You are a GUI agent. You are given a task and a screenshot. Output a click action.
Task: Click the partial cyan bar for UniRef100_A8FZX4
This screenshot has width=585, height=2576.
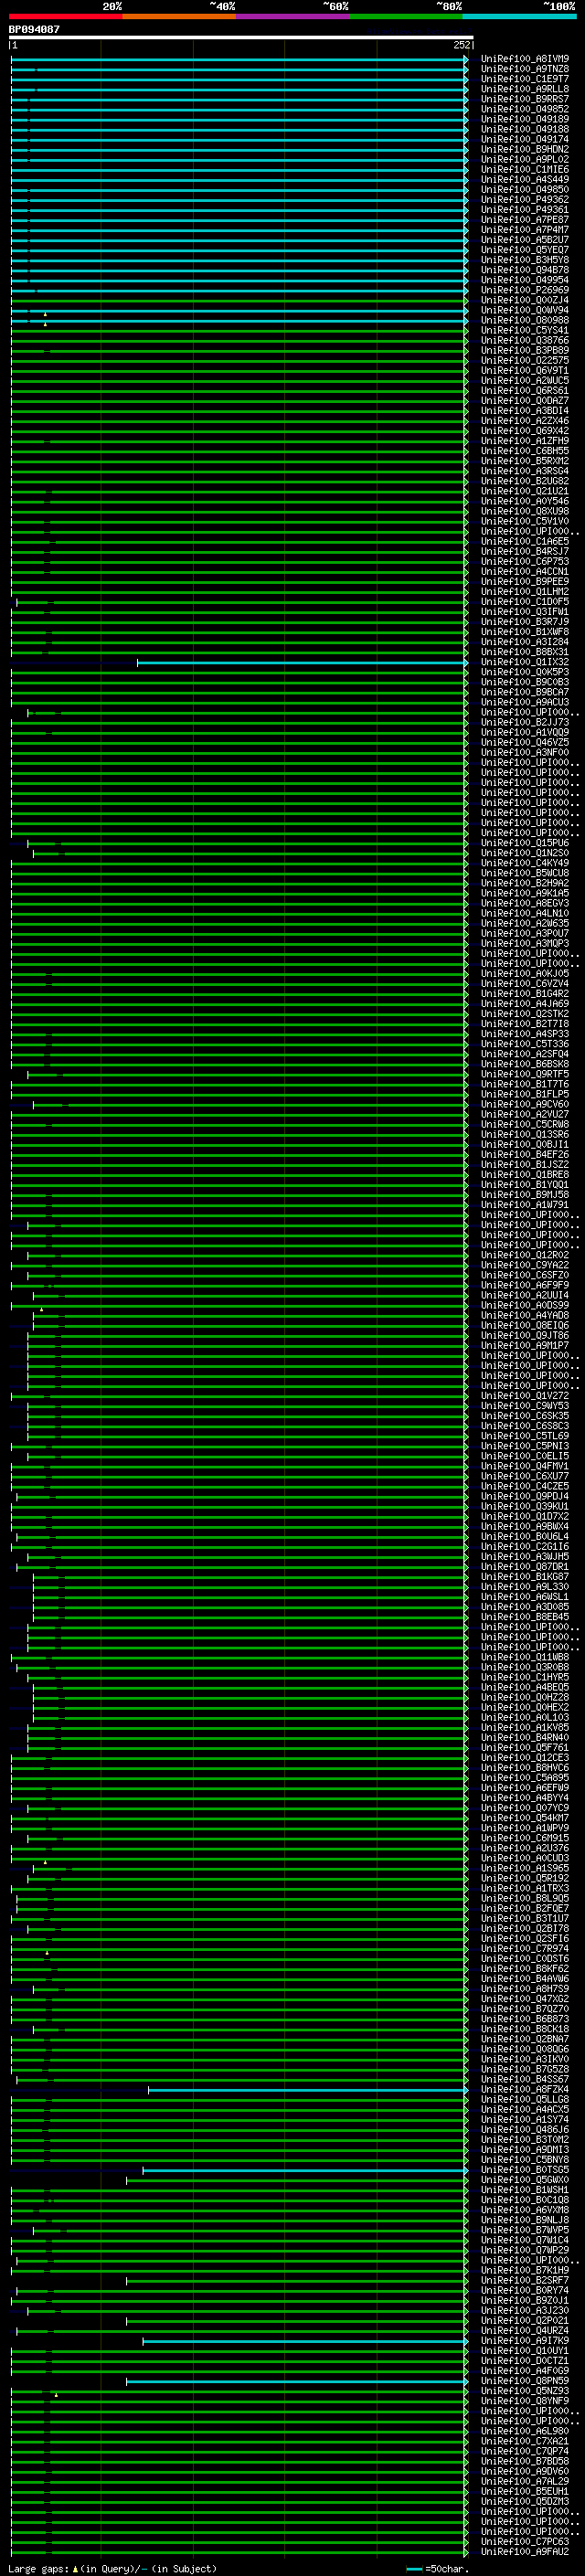point(308,2089)
